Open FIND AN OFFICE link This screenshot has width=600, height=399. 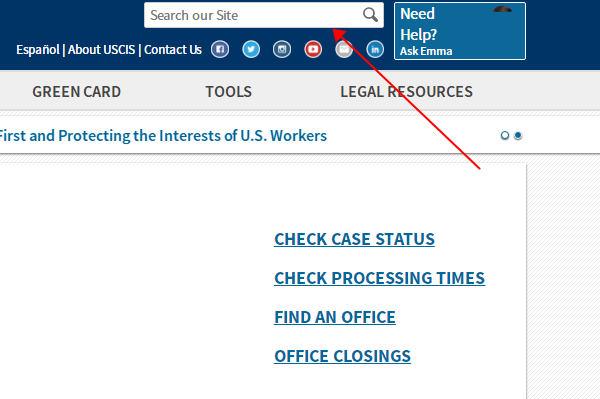pos(335,318)
